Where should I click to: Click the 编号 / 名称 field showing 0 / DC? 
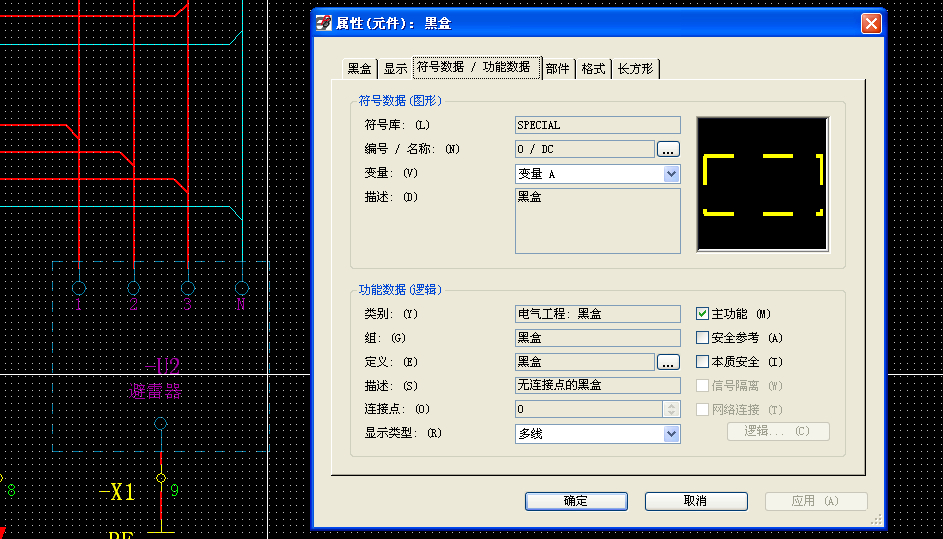(x=585, y=149)
